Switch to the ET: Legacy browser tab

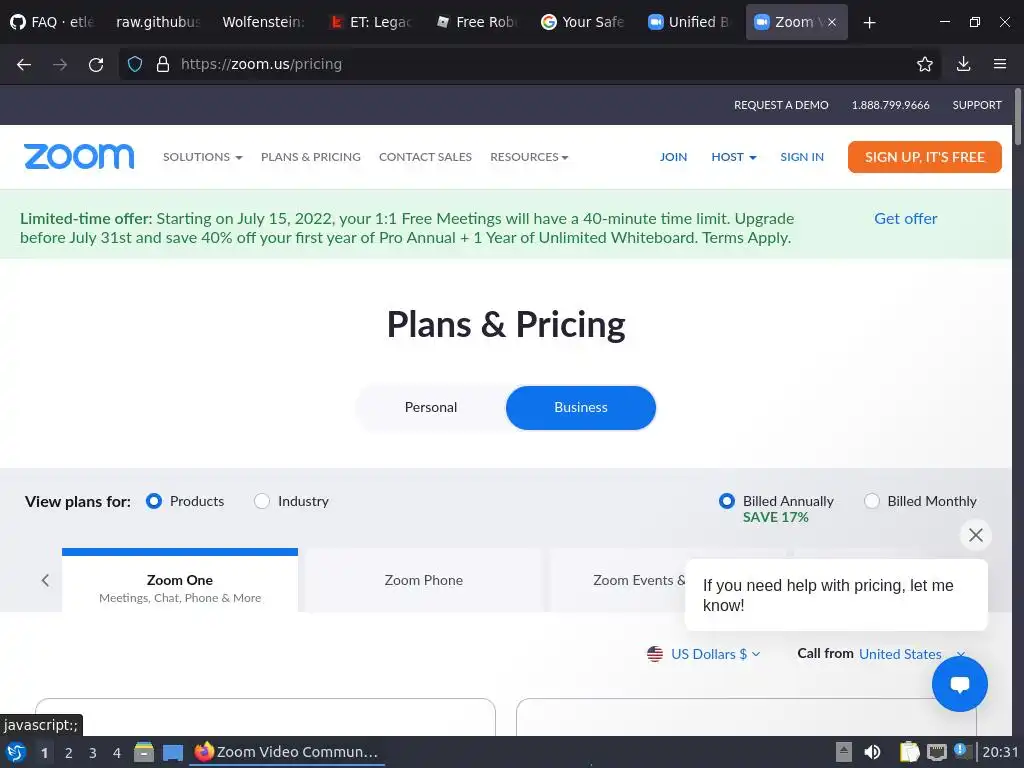371,22
